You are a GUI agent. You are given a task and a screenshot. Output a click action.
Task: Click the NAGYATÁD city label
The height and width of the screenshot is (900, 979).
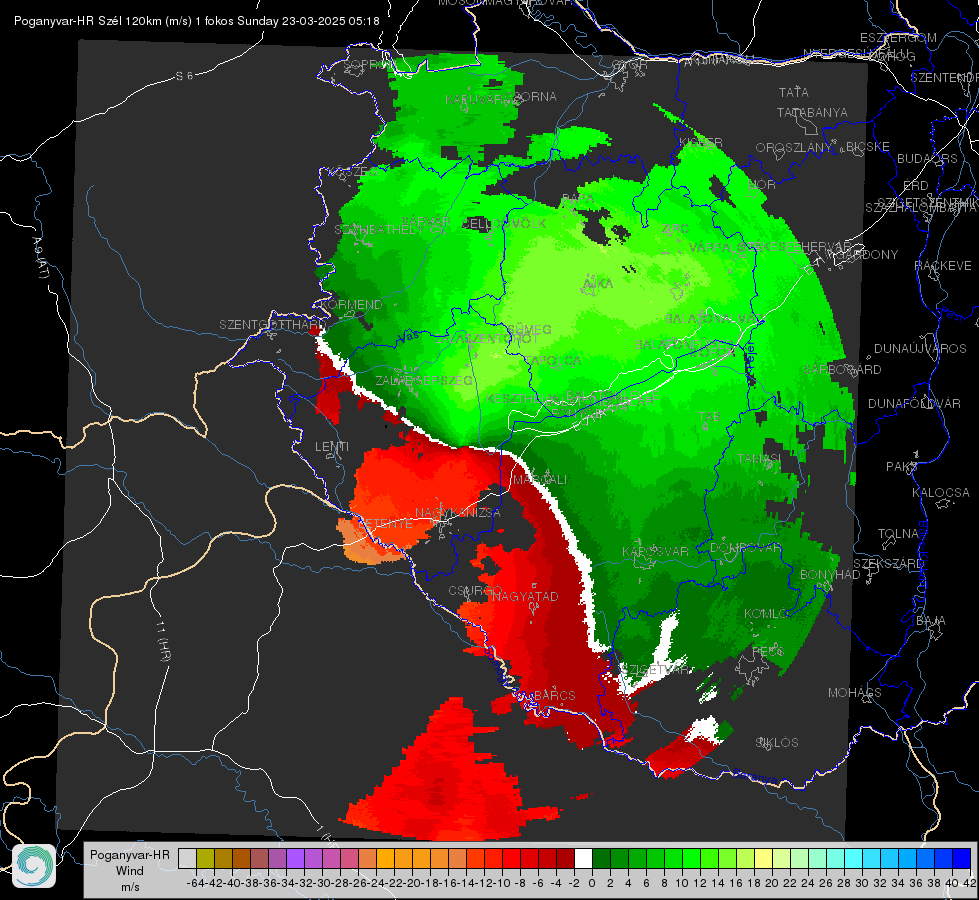coord(525,596)
